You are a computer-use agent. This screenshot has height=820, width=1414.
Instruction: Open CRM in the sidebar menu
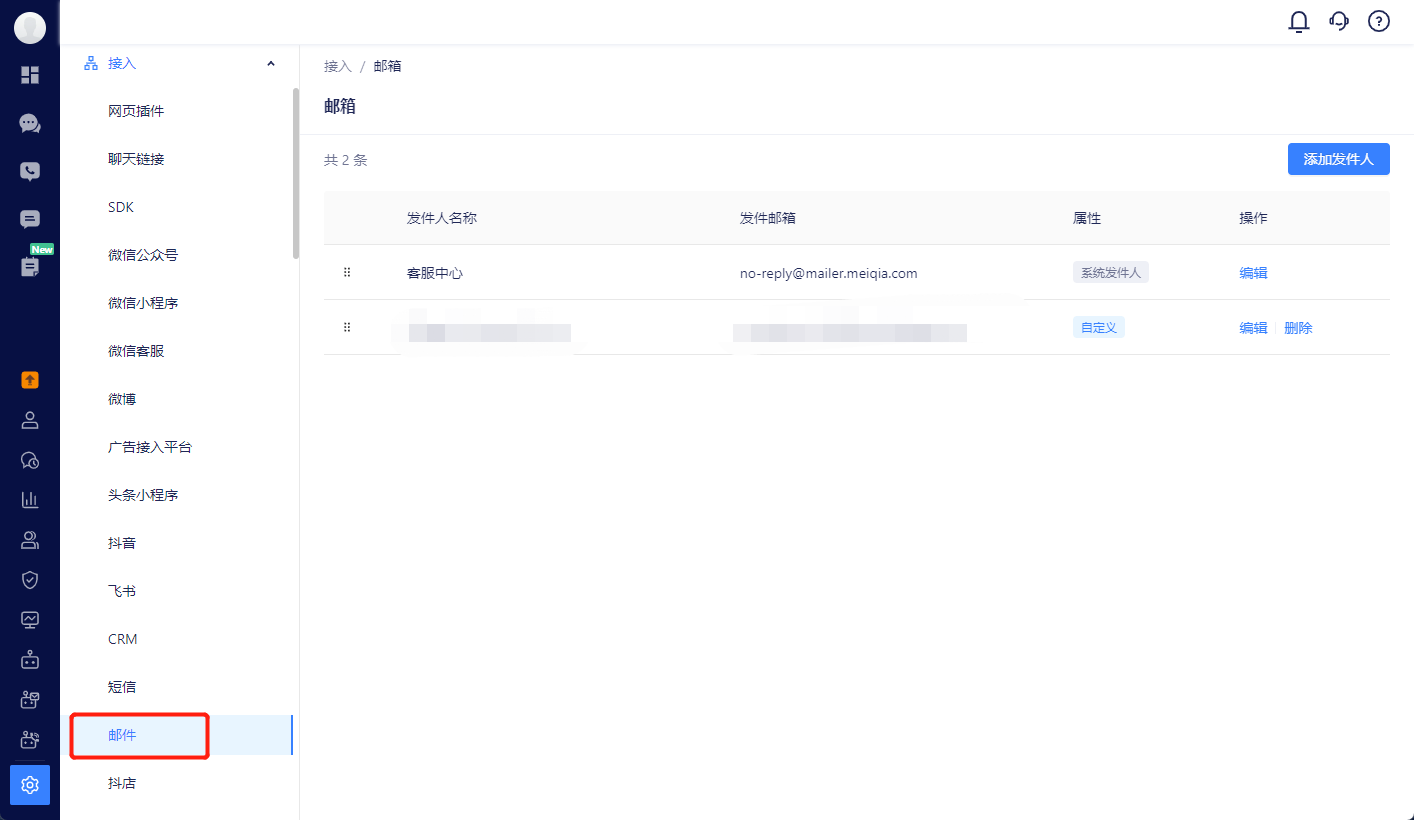click(123, 639)
